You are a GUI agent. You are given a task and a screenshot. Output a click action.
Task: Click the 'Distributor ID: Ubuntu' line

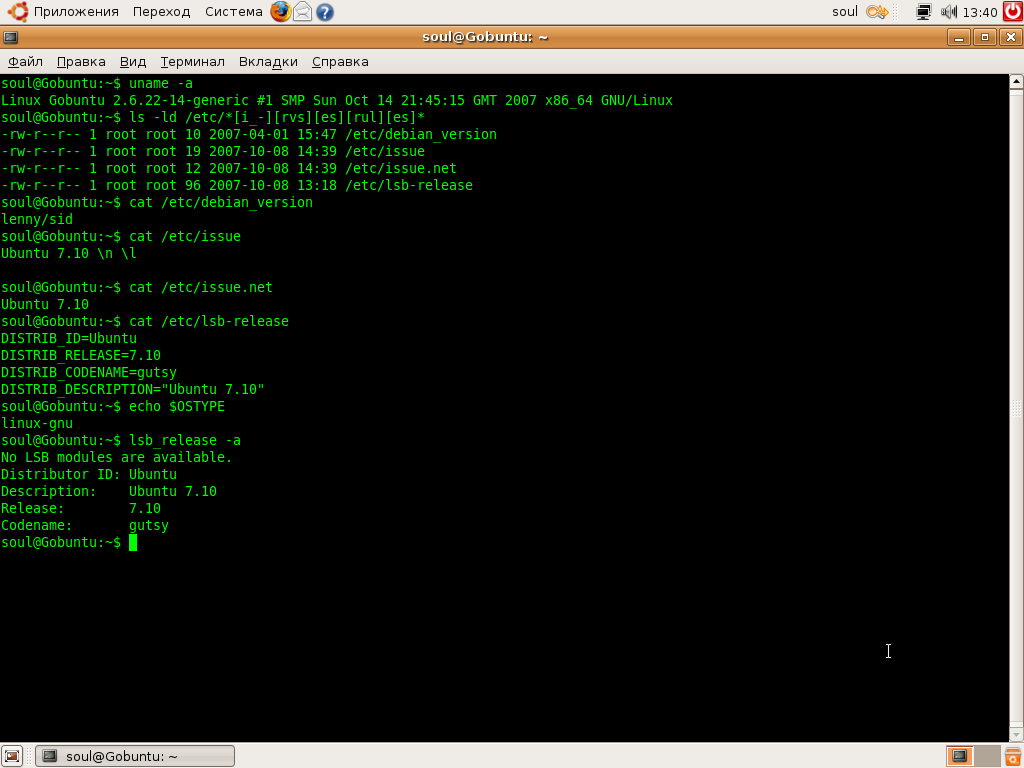coord(89,474)
